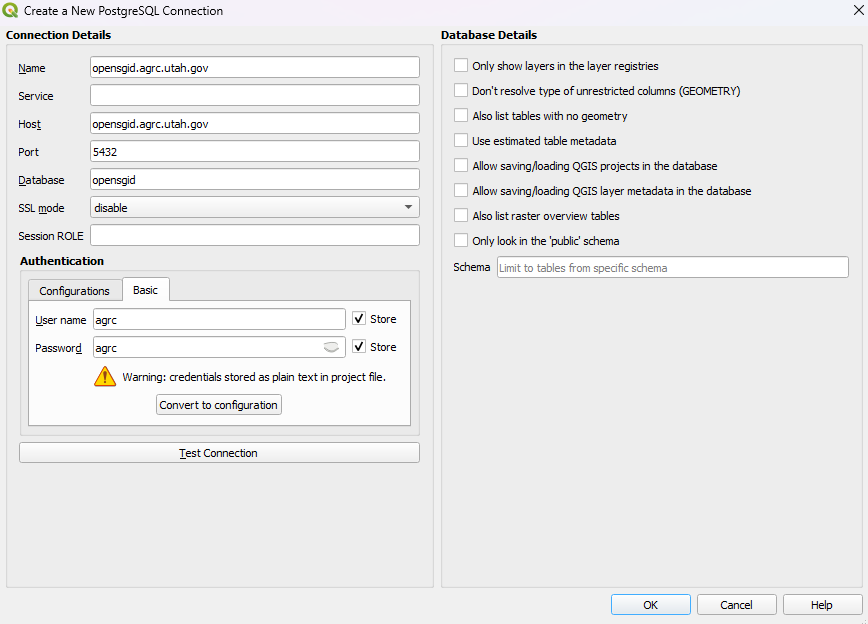
Task: Check Don't resolve type of unrestricted columns
Action: [x=461, y=90]
